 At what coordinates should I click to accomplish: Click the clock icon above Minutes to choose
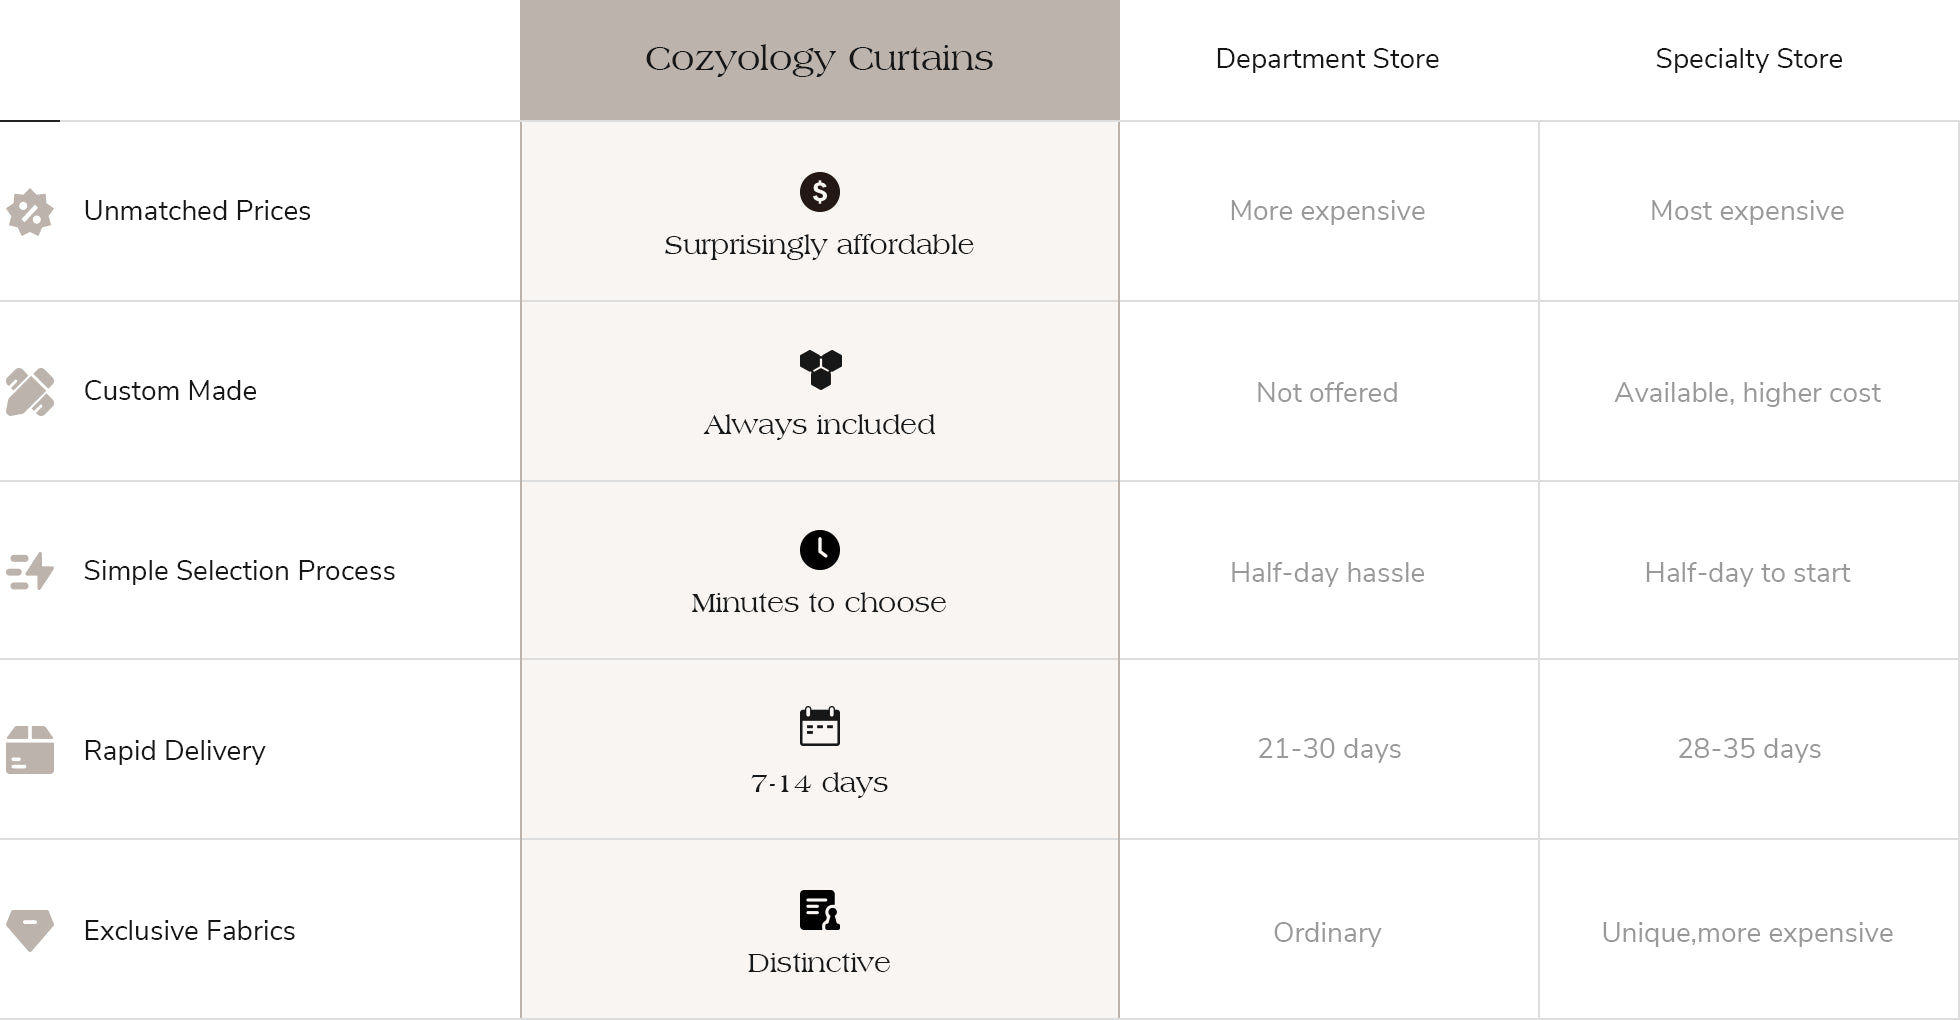819,549
